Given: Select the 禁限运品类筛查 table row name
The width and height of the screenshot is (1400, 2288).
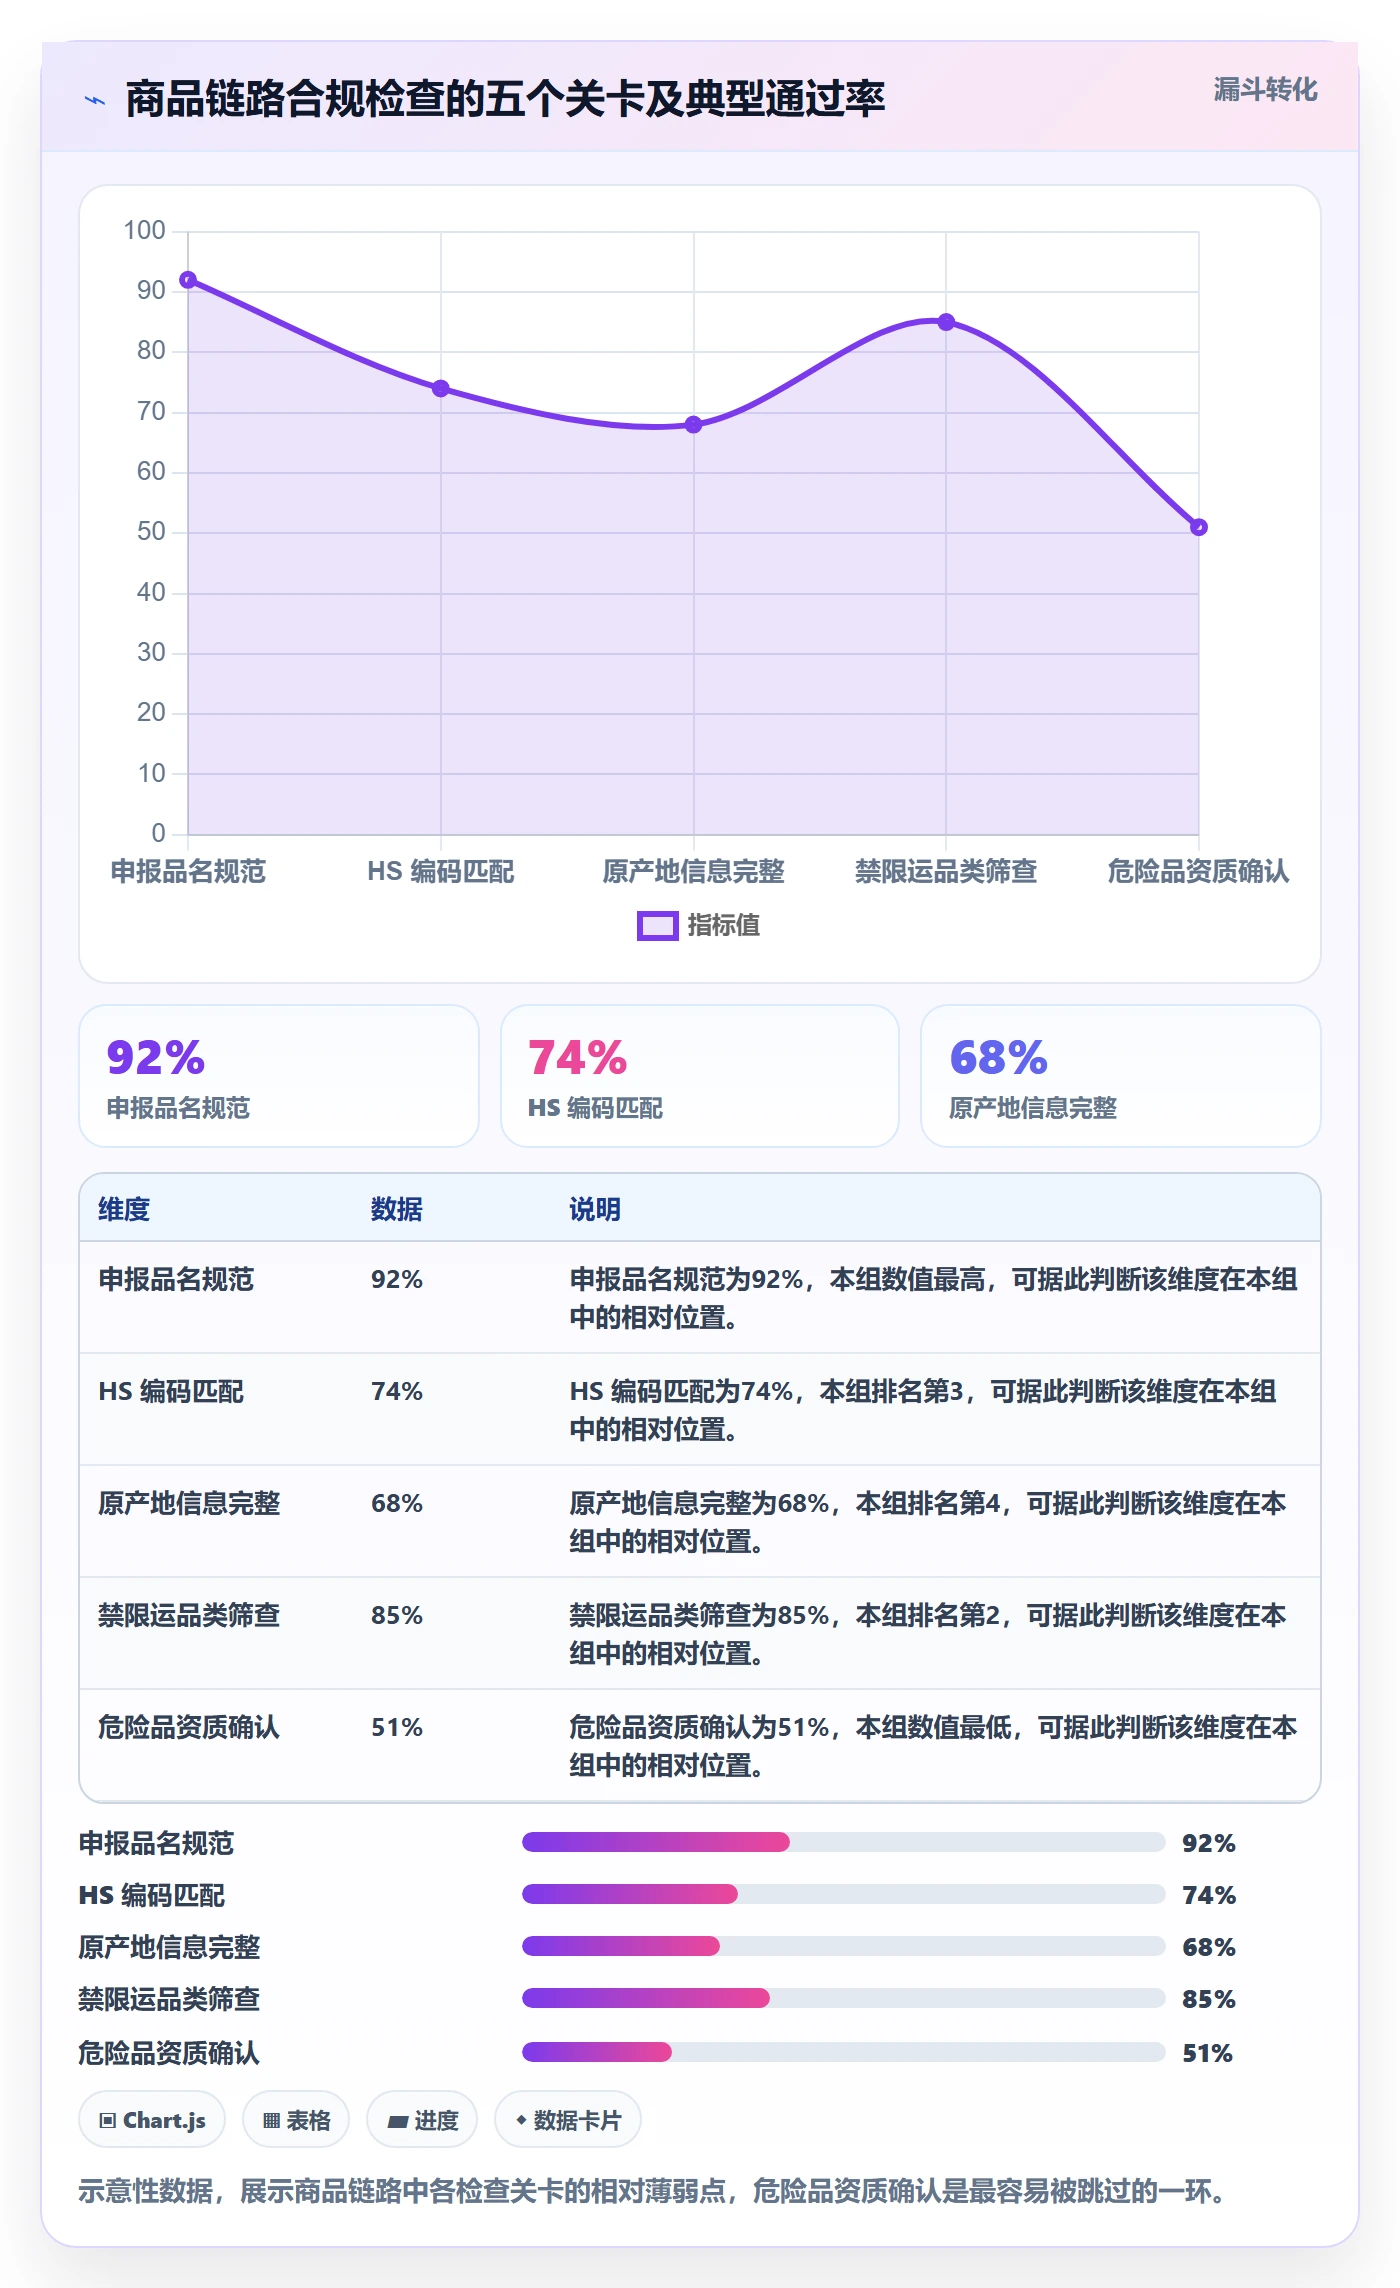Looking at the screenshot, I should [189, 1615].
